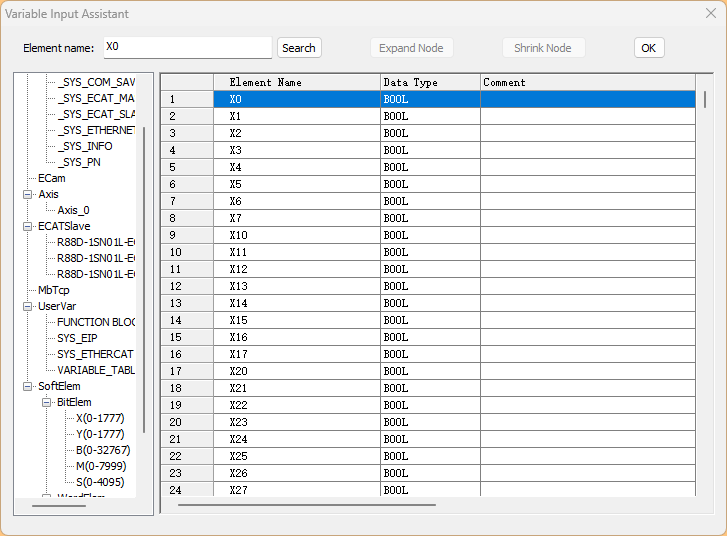Click the Element Name column header

[297, 83]
